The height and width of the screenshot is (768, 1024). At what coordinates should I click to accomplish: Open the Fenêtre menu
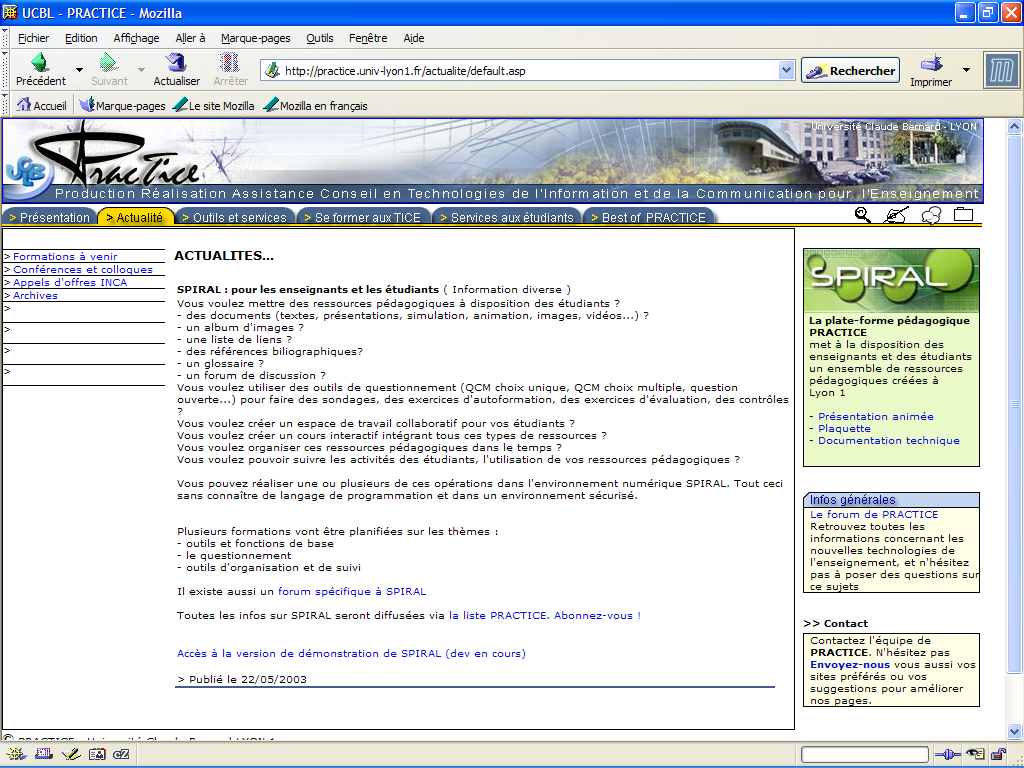[368, 38]
